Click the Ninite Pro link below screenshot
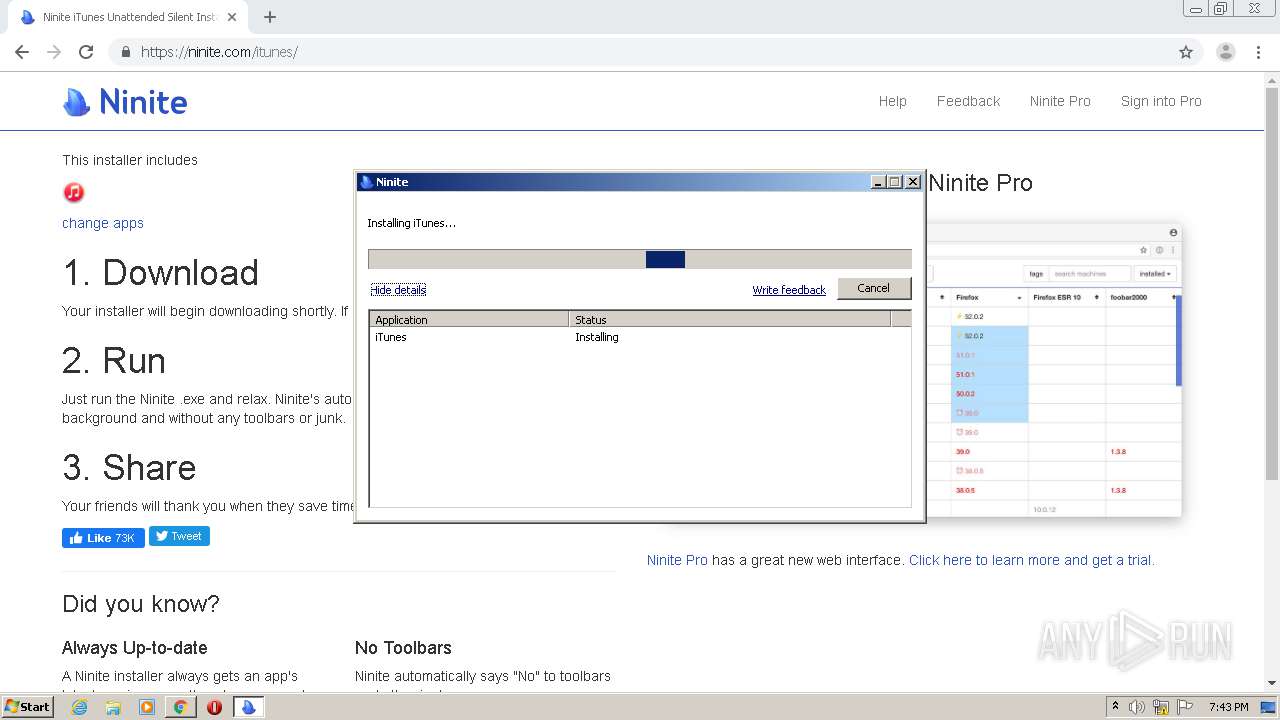This screenshot has width=1280, height=720. [677, 560]
